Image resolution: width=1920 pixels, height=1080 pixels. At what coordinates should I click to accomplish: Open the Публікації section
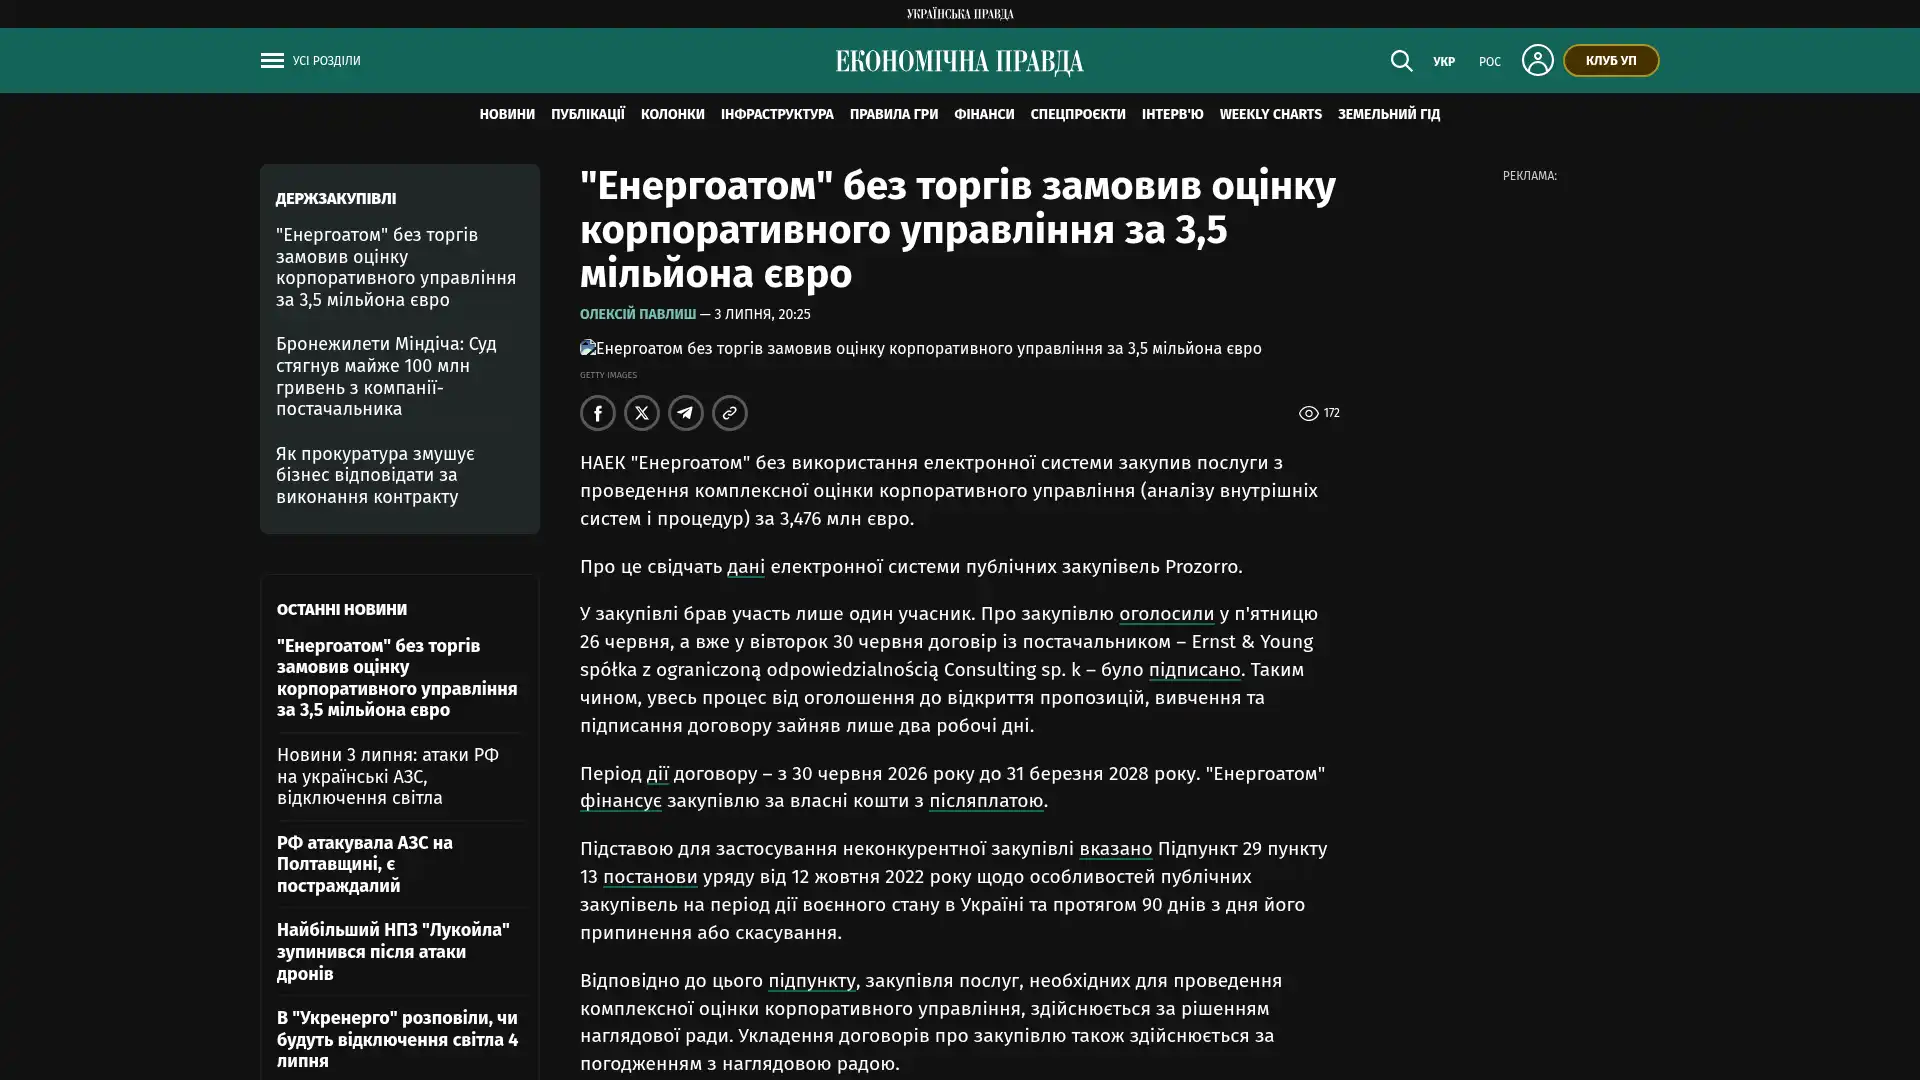pyautogui.click(x=588, y=115)
